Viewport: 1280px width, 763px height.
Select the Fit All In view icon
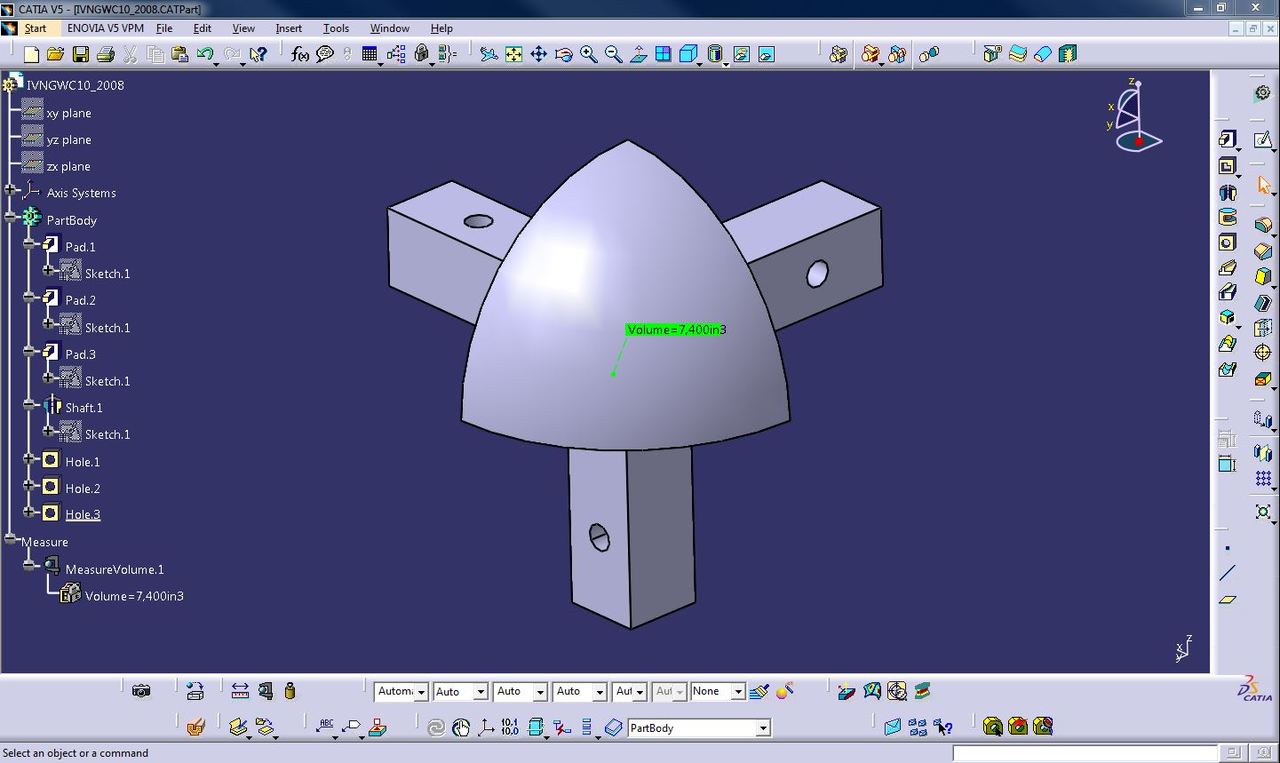[514, 54]
